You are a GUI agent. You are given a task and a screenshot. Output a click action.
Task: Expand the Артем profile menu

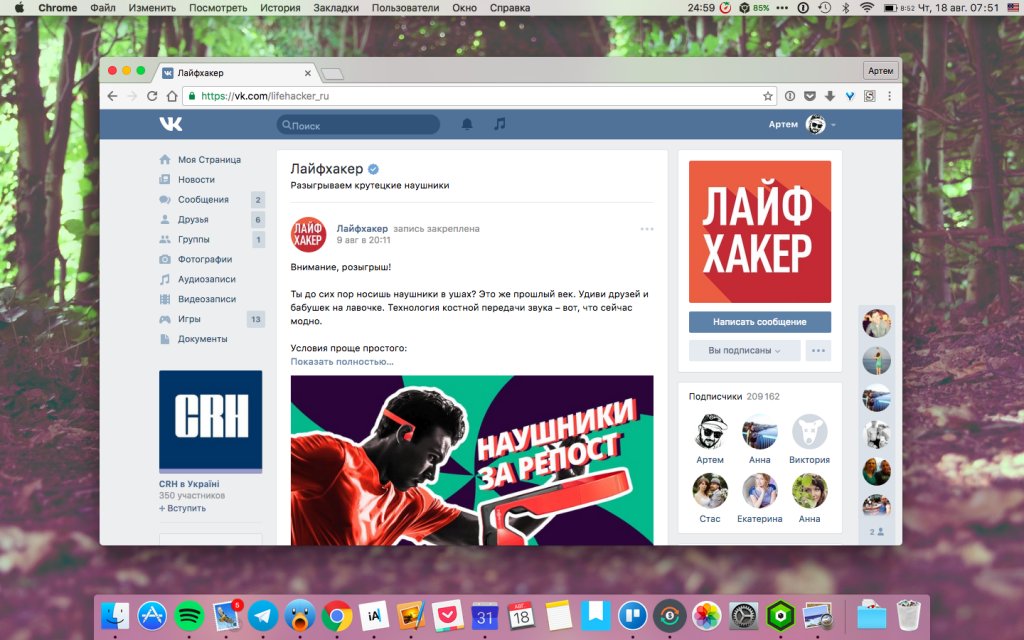click(x=803, y=124)
